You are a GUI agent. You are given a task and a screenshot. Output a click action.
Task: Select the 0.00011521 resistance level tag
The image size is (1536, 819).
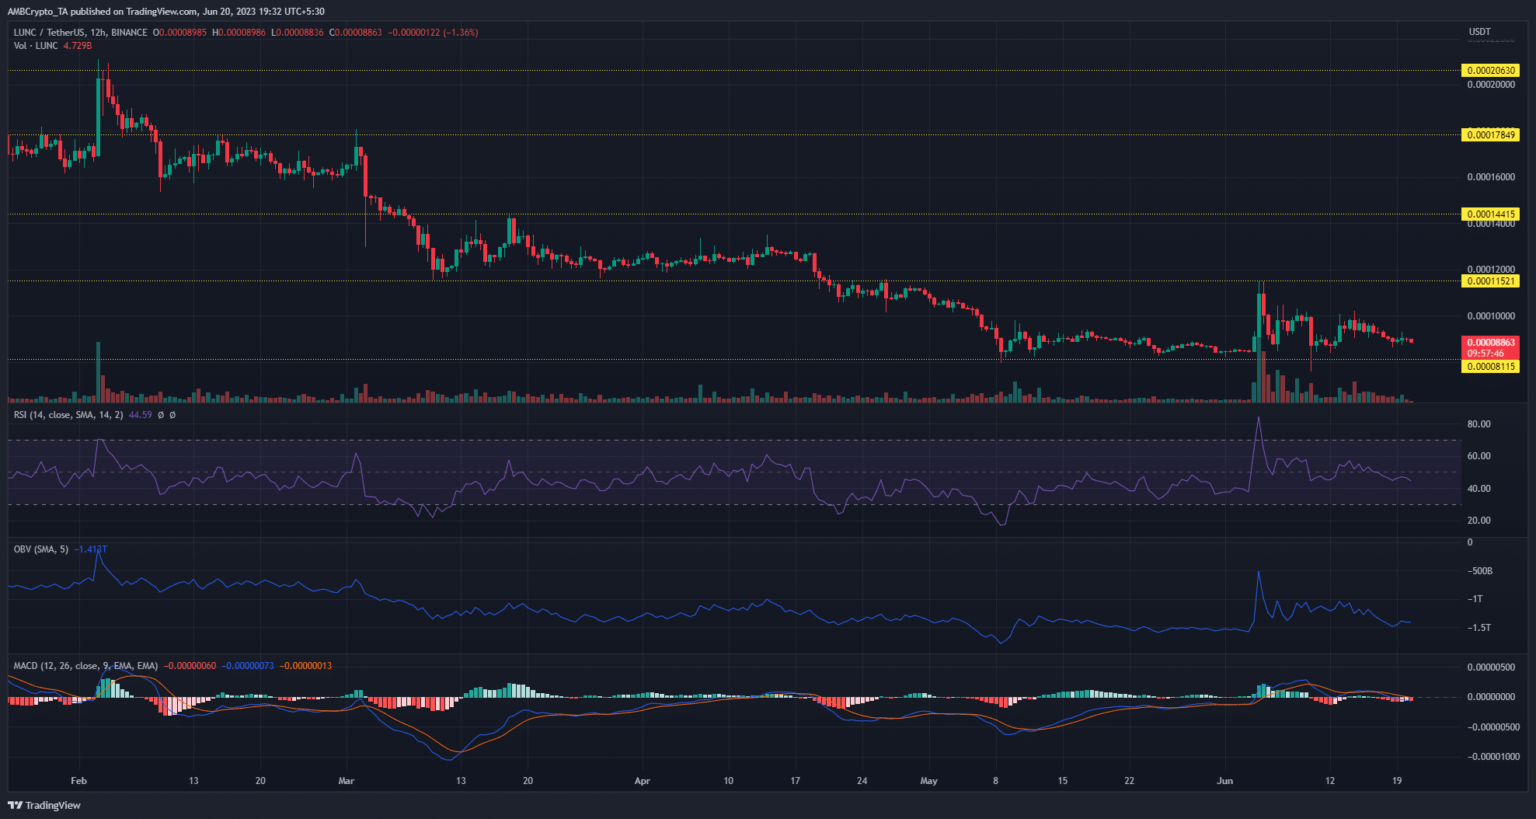(1490, 282)
